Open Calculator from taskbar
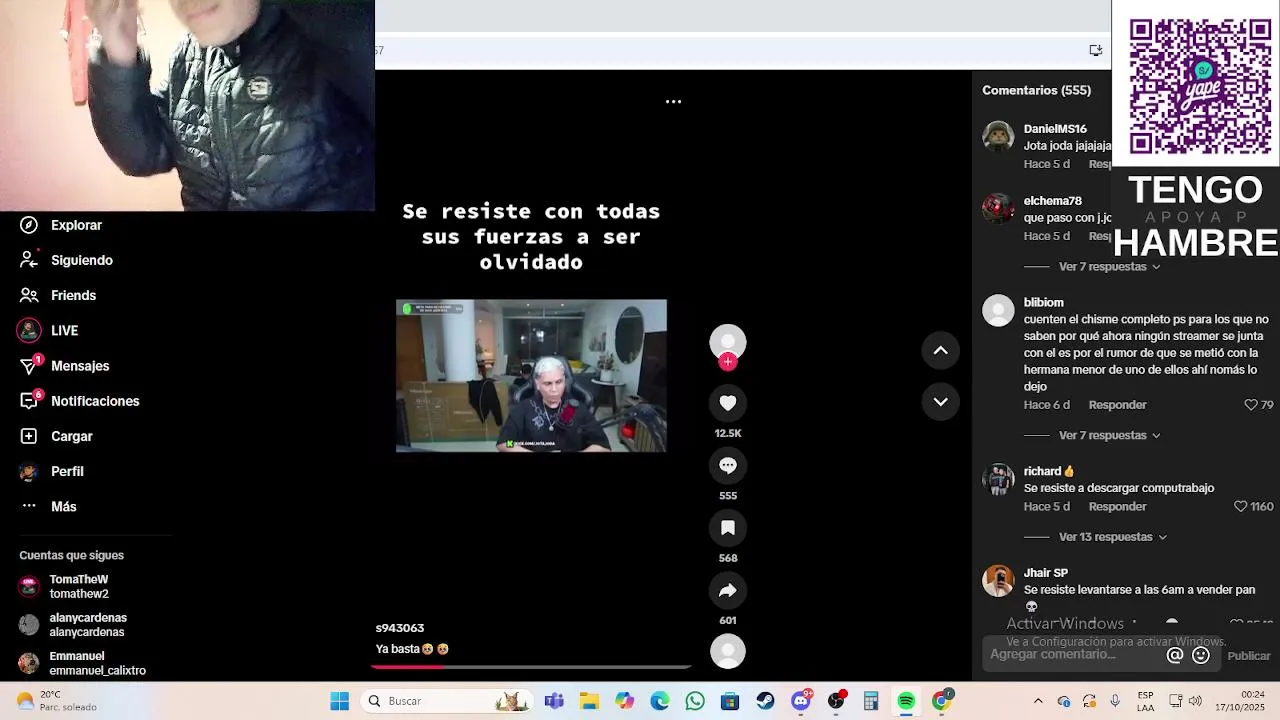 (871, 701)
